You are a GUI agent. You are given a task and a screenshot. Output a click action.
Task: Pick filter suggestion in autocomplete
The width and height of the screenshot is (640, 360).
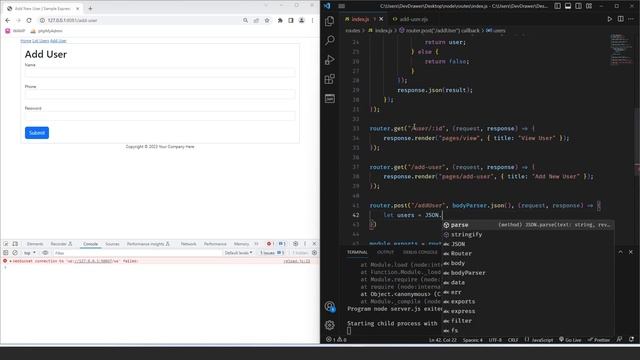pos(528,321)
